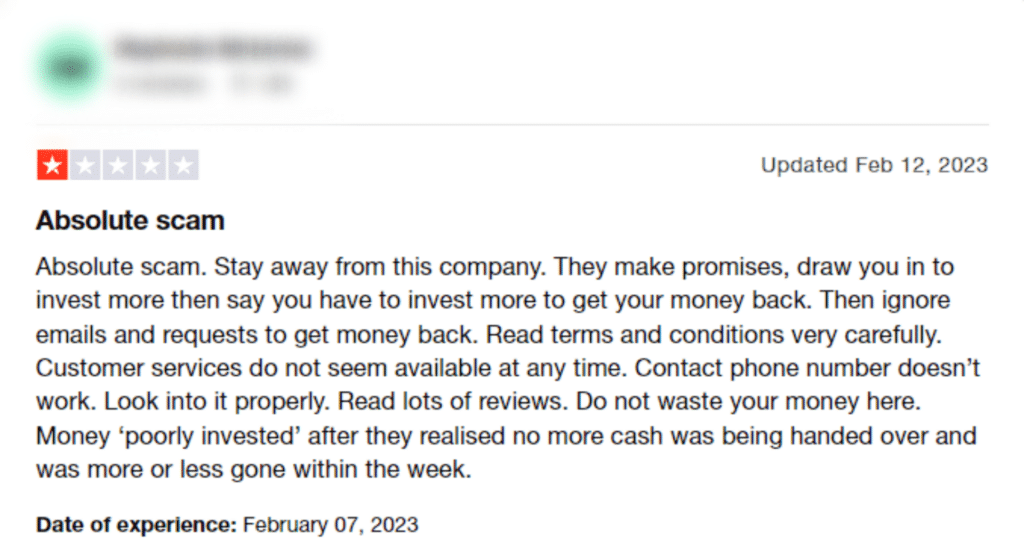1024x549 pixels.
Task: Click the "Updated Feb 12, 2023" timestamp
Action: click(874, 165)
